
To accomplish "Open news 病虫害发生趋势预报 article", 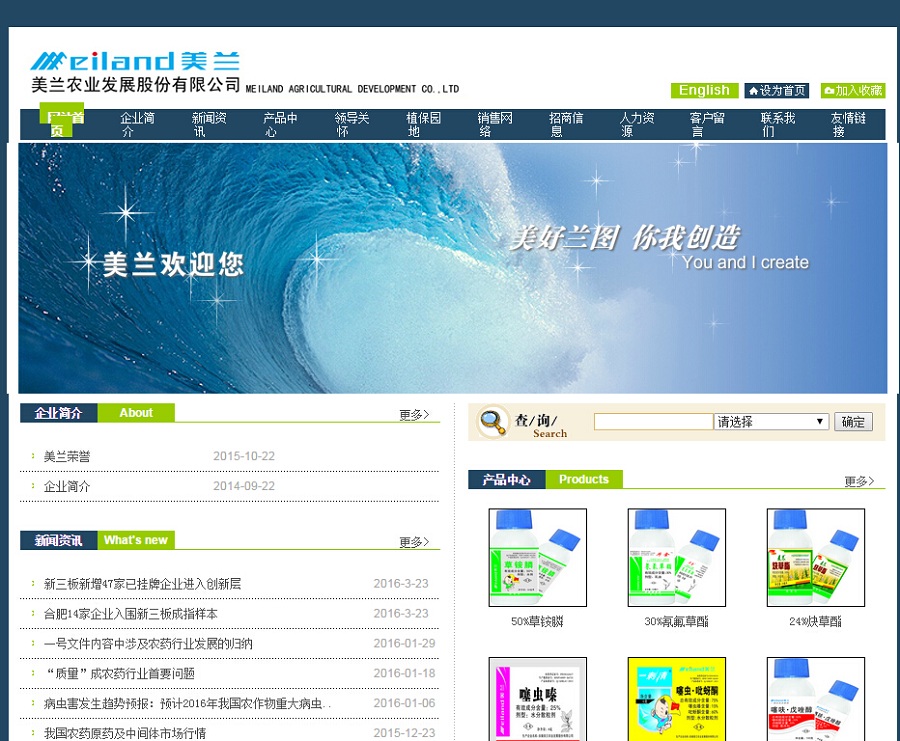I will click(188, 703).
